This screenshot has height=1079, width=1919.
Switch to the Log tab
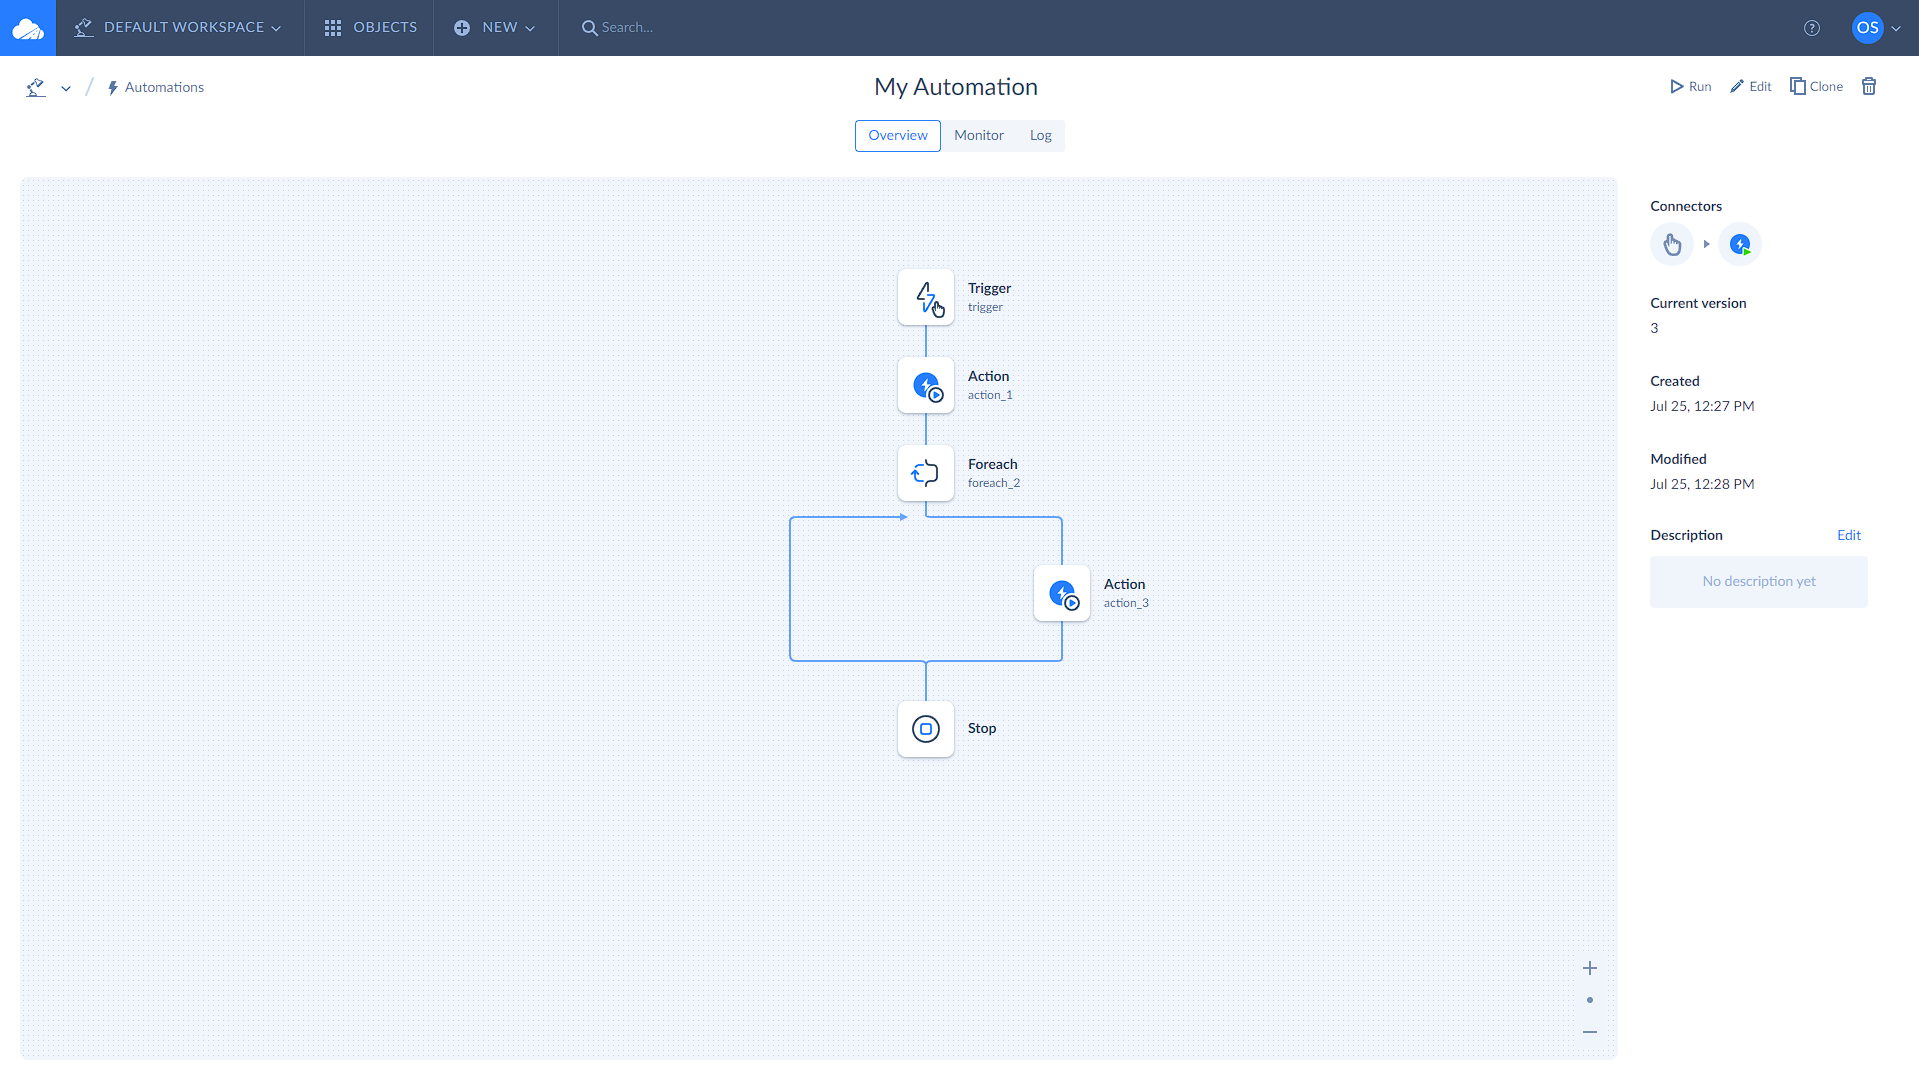[1040, 136]
